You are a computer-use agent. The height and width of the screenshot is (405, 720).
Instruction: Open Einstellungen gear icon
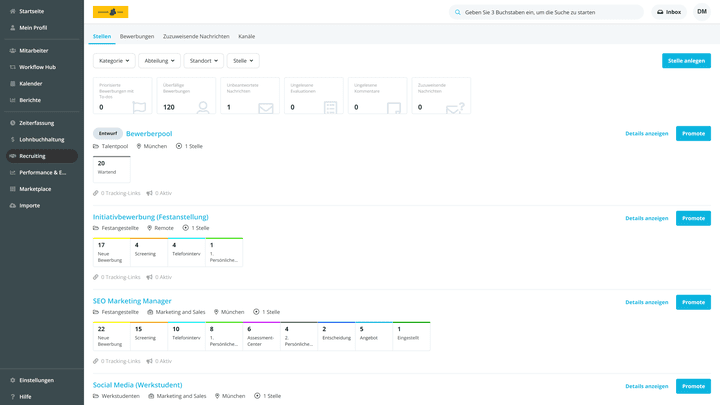[x=12, y=380]
